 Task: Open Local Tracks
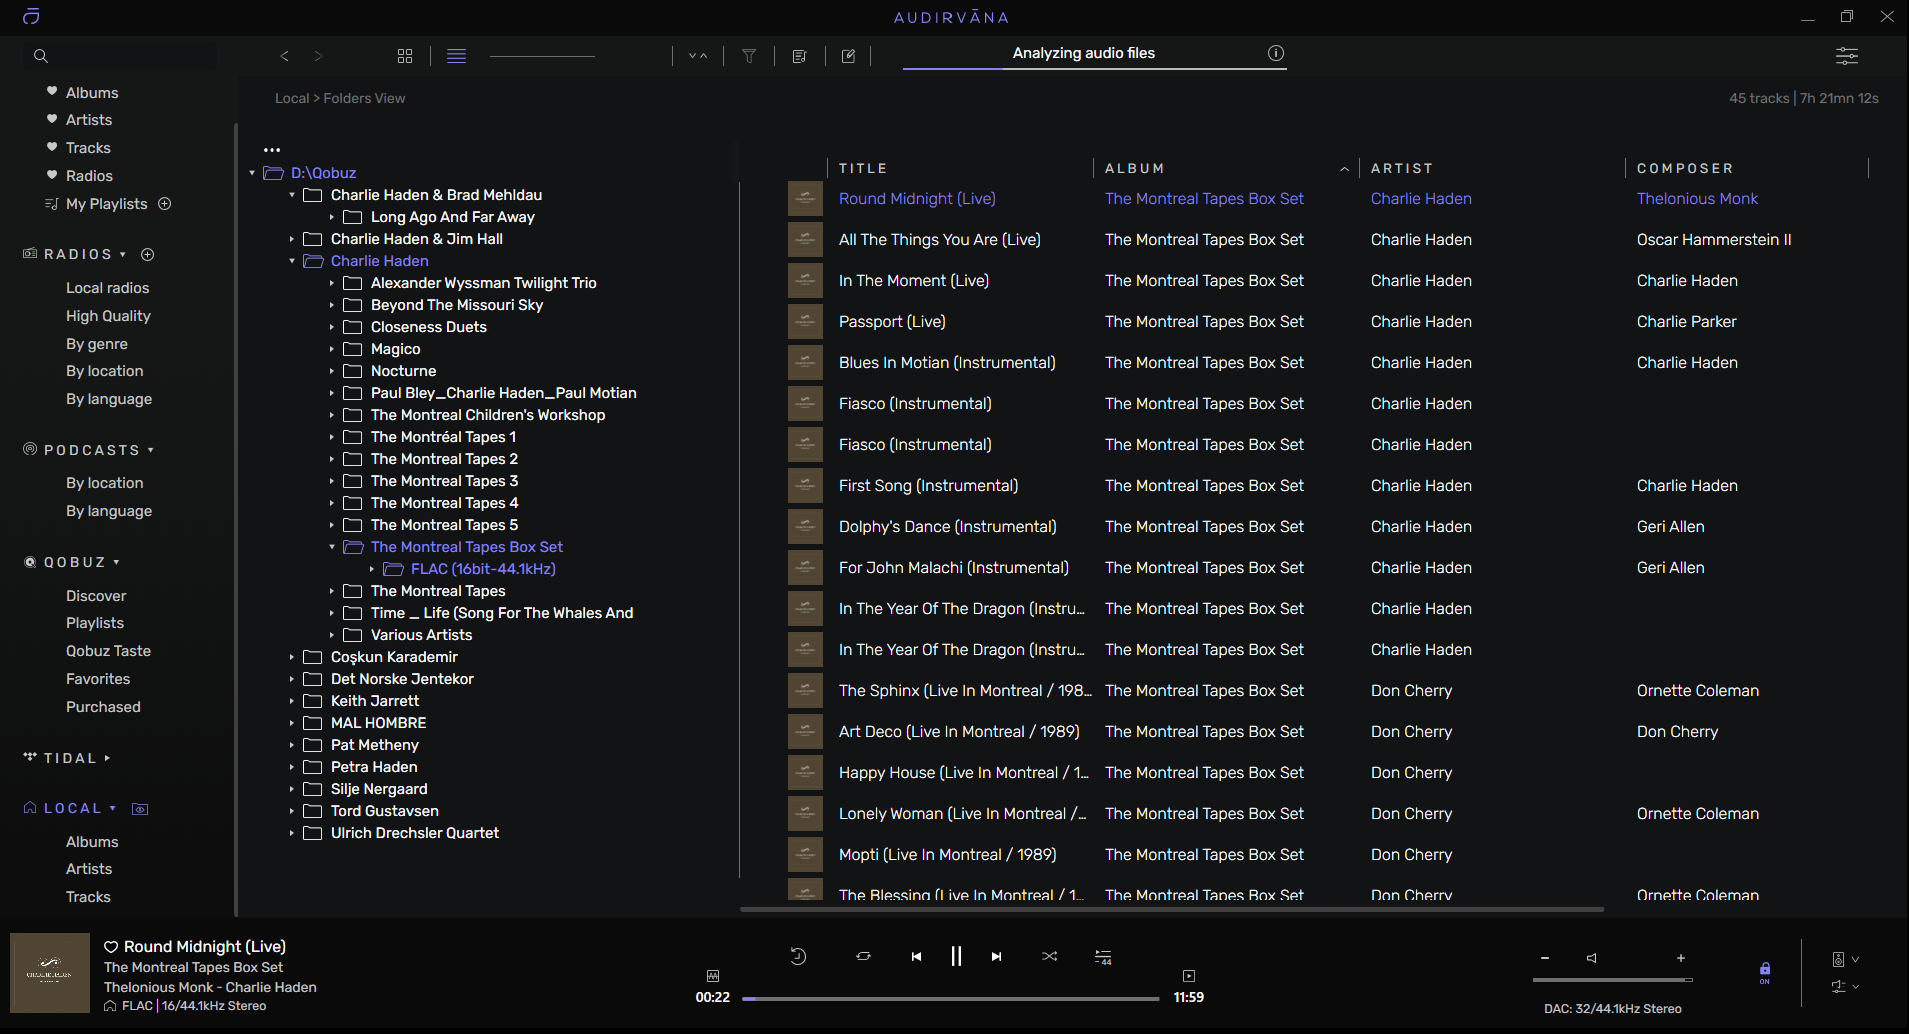(88, 896)
